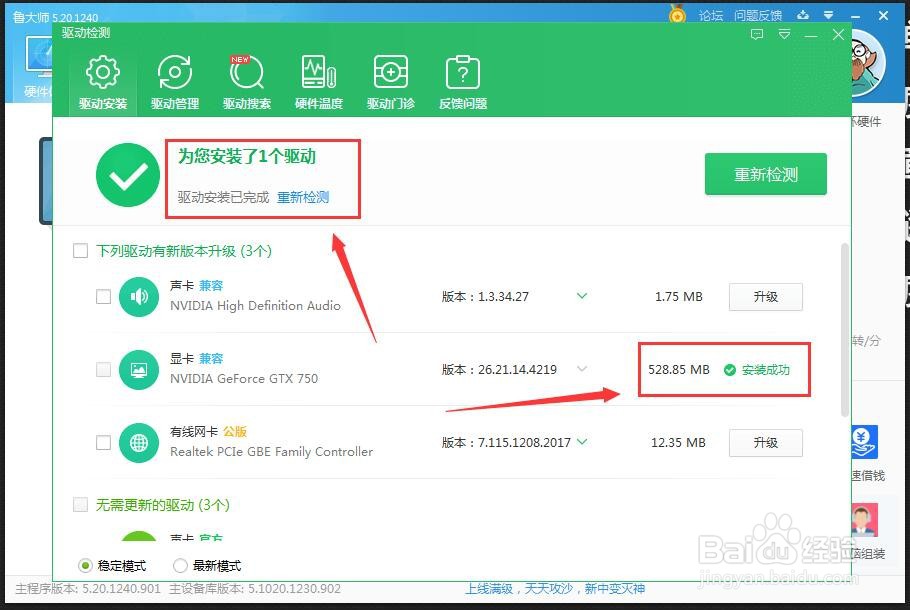Viewport: 910px width, 610px height.
Task: Click 主程序版本 text in status bar
Action: (x=88, y=589)
